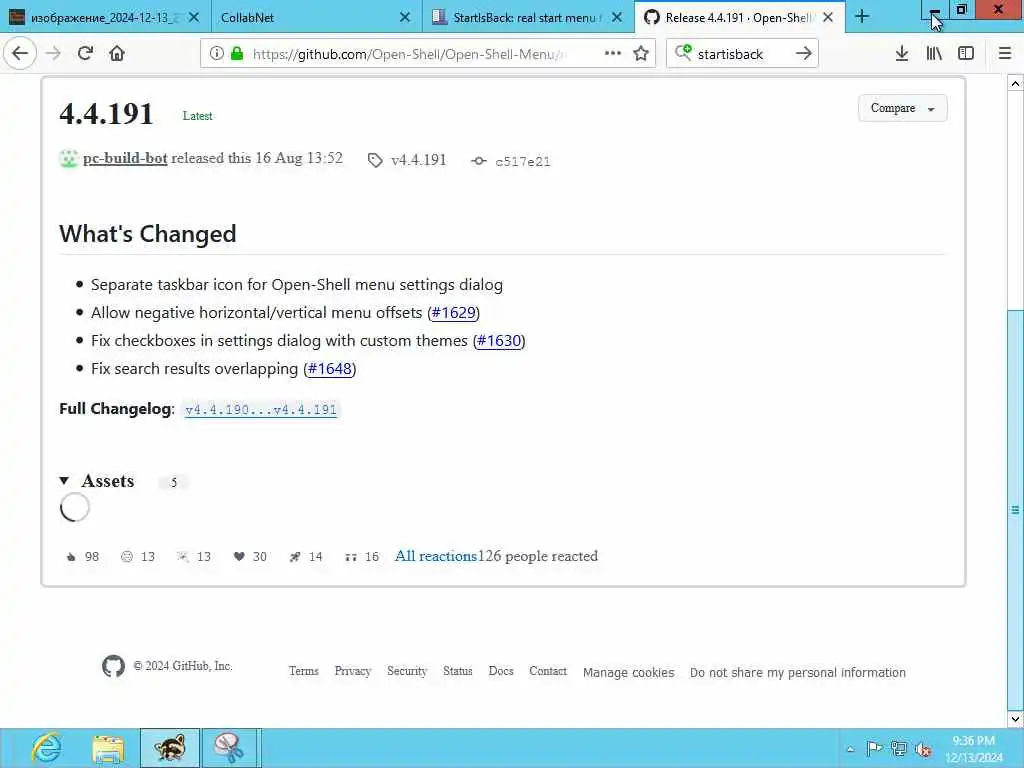
Task: Open the Contact footer link
Action: 548,671
